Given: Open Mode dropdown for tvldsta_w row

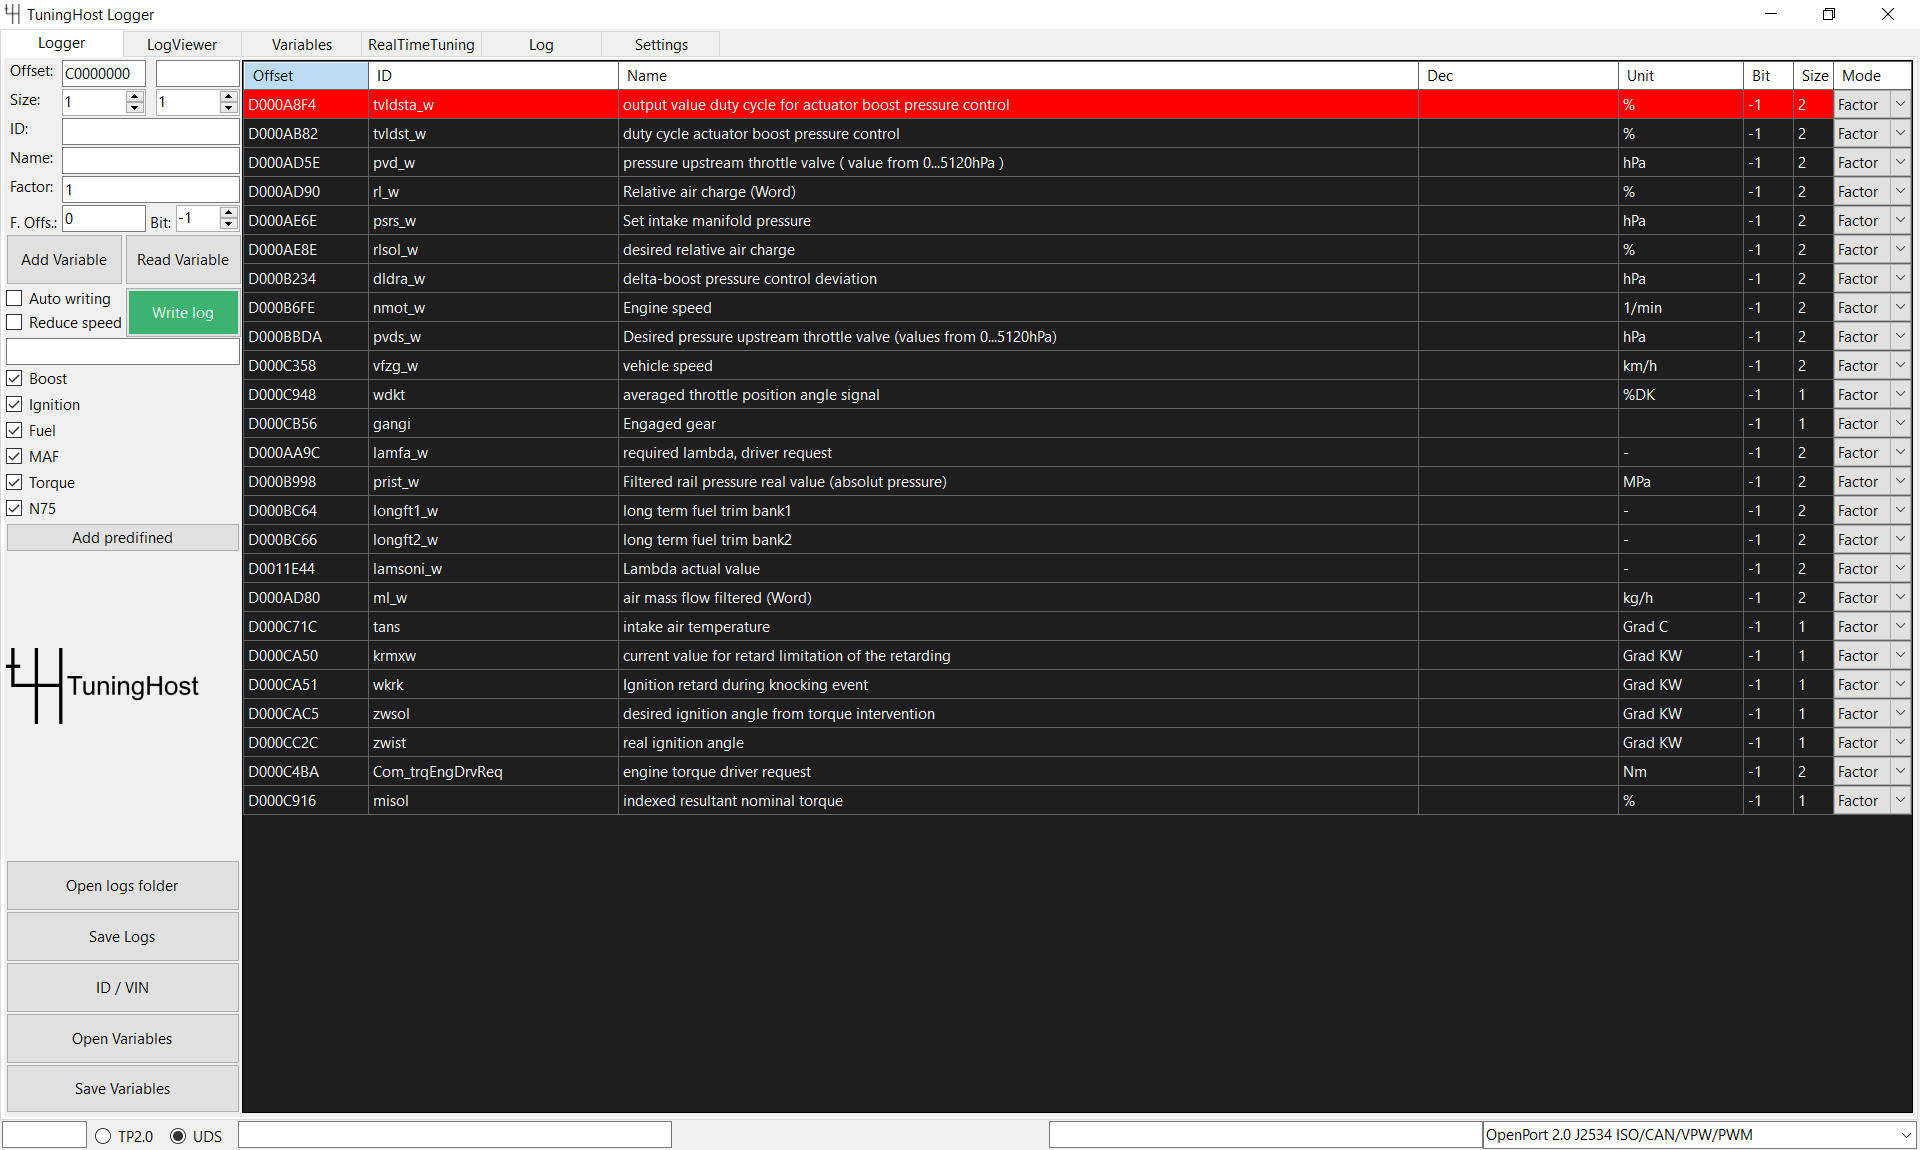Looking at the screenshot, I should pyautogui.click(x=1900, y=104).
